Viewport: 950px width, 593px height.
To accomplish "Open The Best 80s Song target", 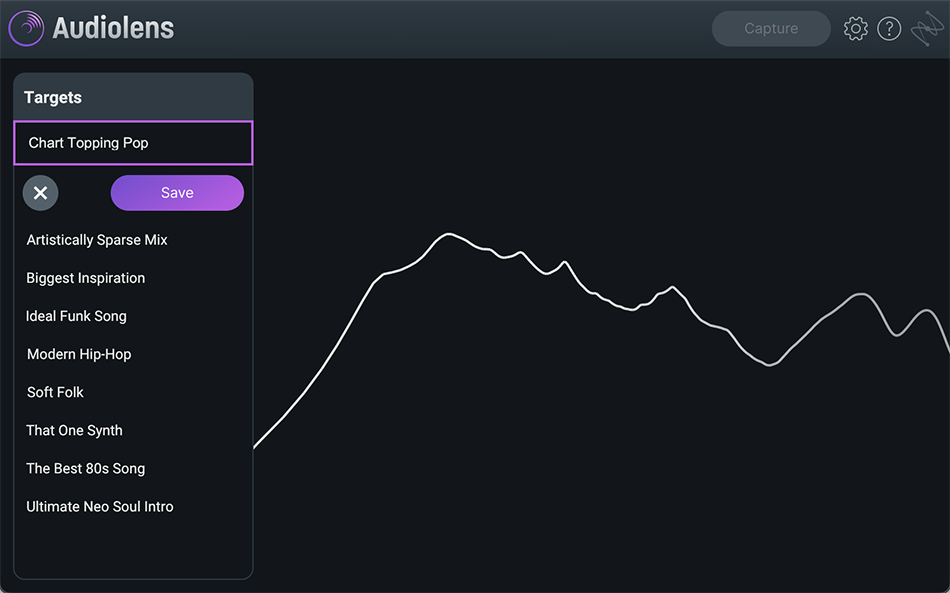I will pyautogui.click(x=86, y=468).
